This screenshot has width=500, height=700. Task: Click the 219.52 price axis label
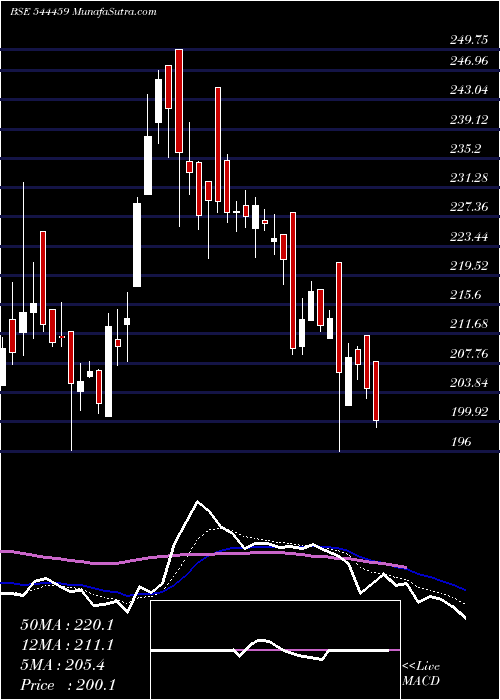click(x=469, y=266)
